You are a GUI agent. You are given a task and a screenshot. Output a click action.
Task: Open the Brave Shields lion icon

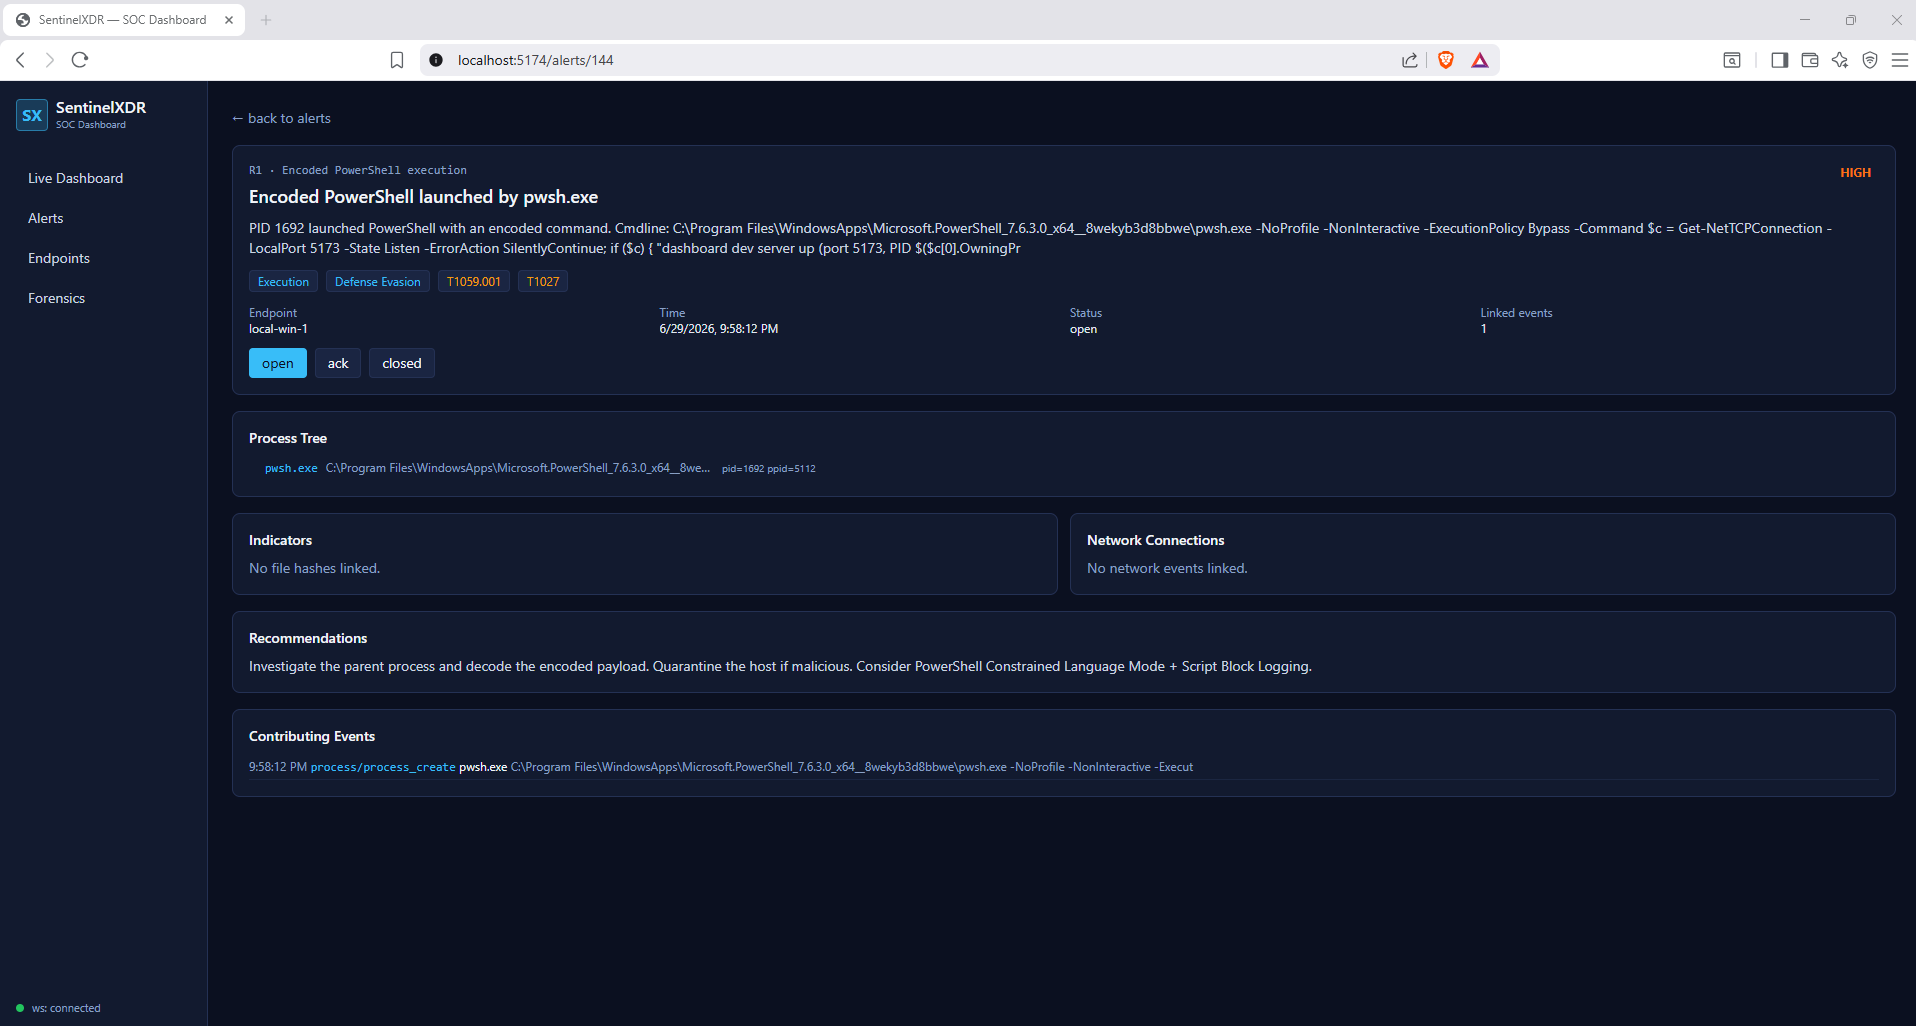pyautogui.click(x=1445, y=60)
